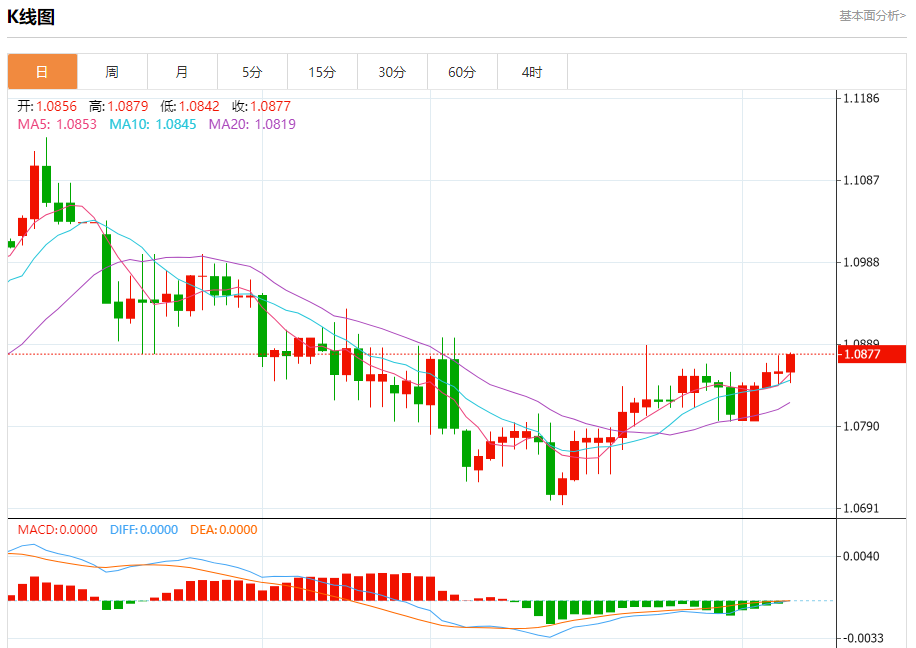Open the 30分 interval tab
916x648 pixels.
coord(393,72)
